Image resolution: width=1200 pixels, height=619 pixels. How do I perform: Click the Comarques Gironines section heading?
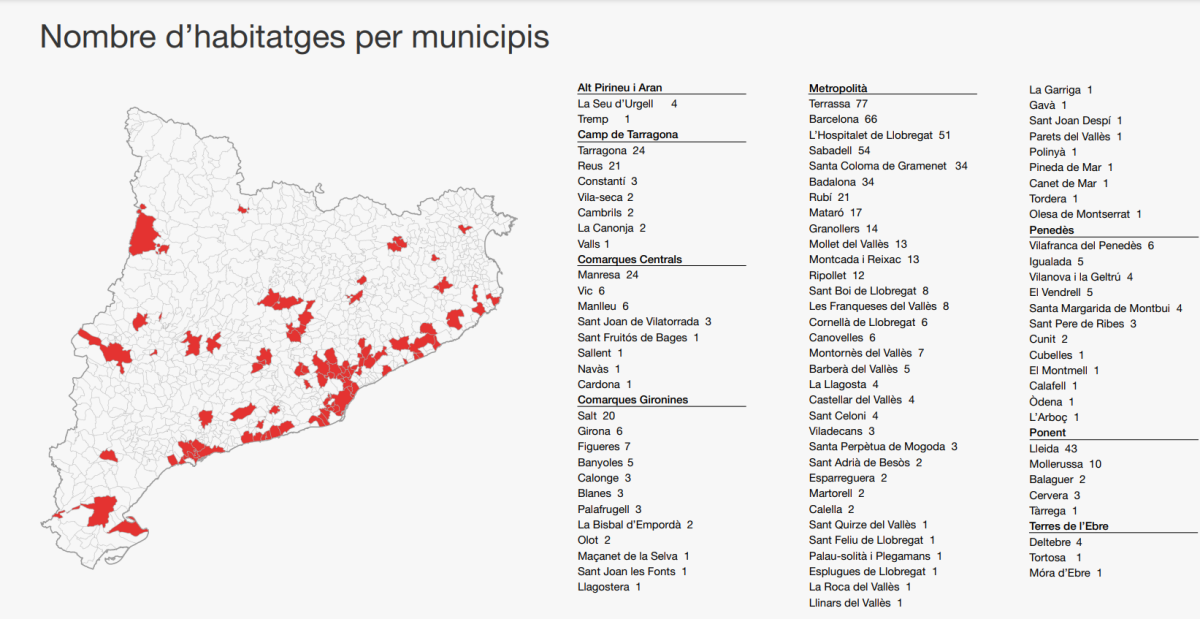pyautogui.click(x=633, y=400)
